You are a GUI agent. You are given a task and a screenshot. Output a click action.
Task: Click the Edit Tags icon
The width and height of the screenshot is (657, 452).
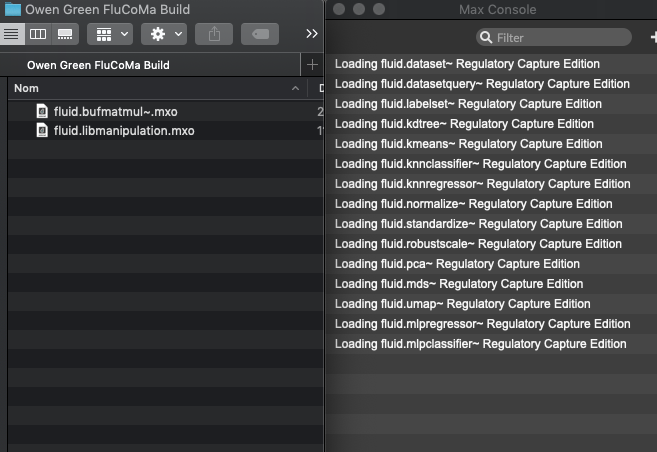point(260,34)
